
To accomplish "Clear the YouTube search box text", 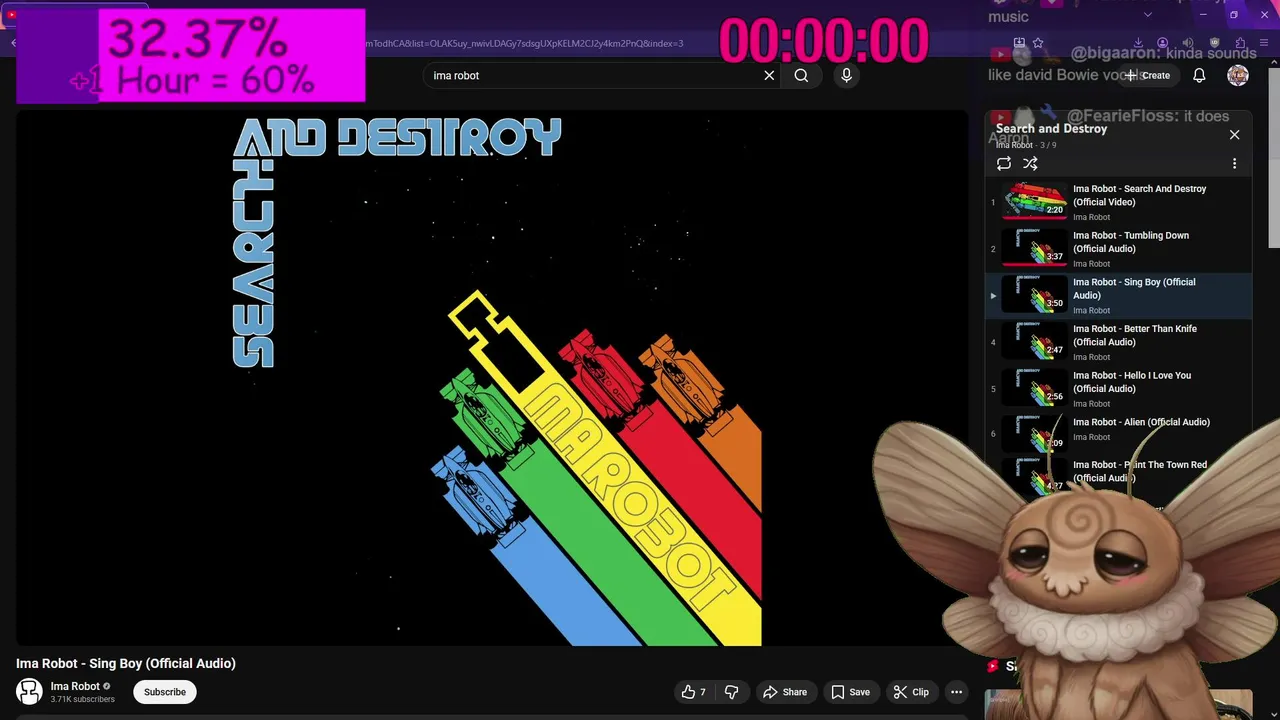I will click(x=769, y=75).
